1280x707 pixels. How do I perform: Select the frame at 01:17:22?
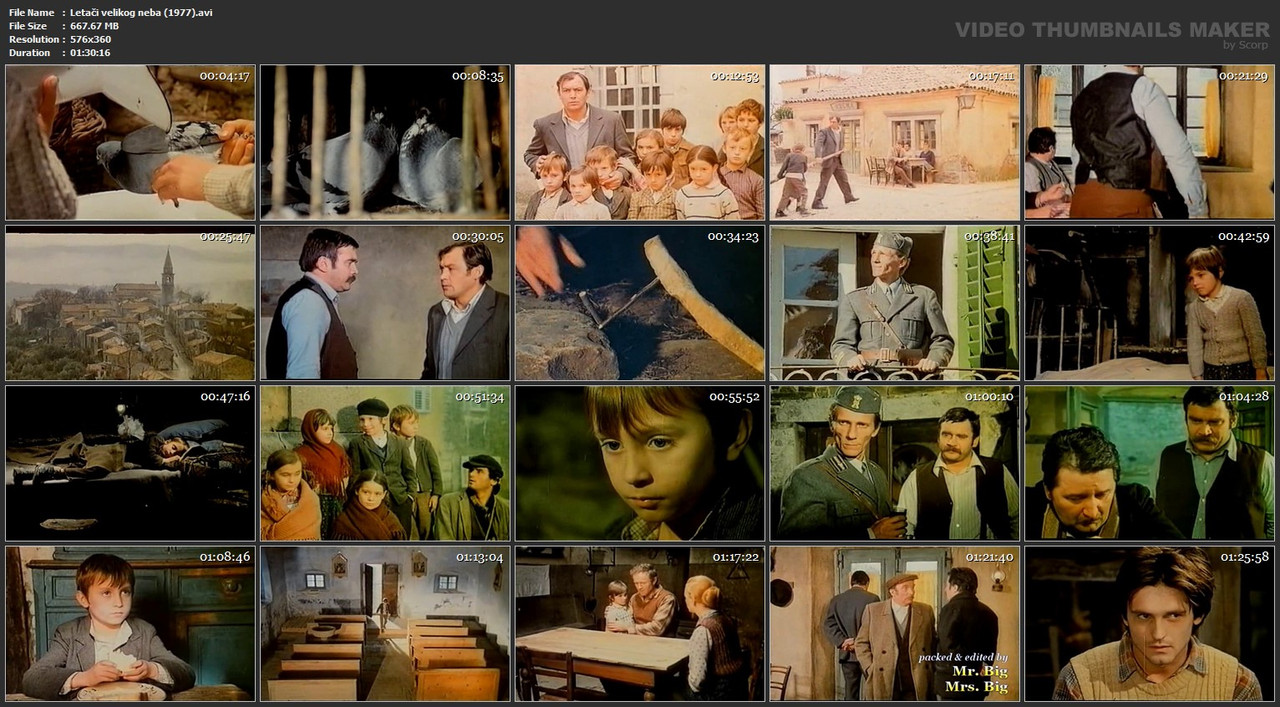tap(640, 623)
